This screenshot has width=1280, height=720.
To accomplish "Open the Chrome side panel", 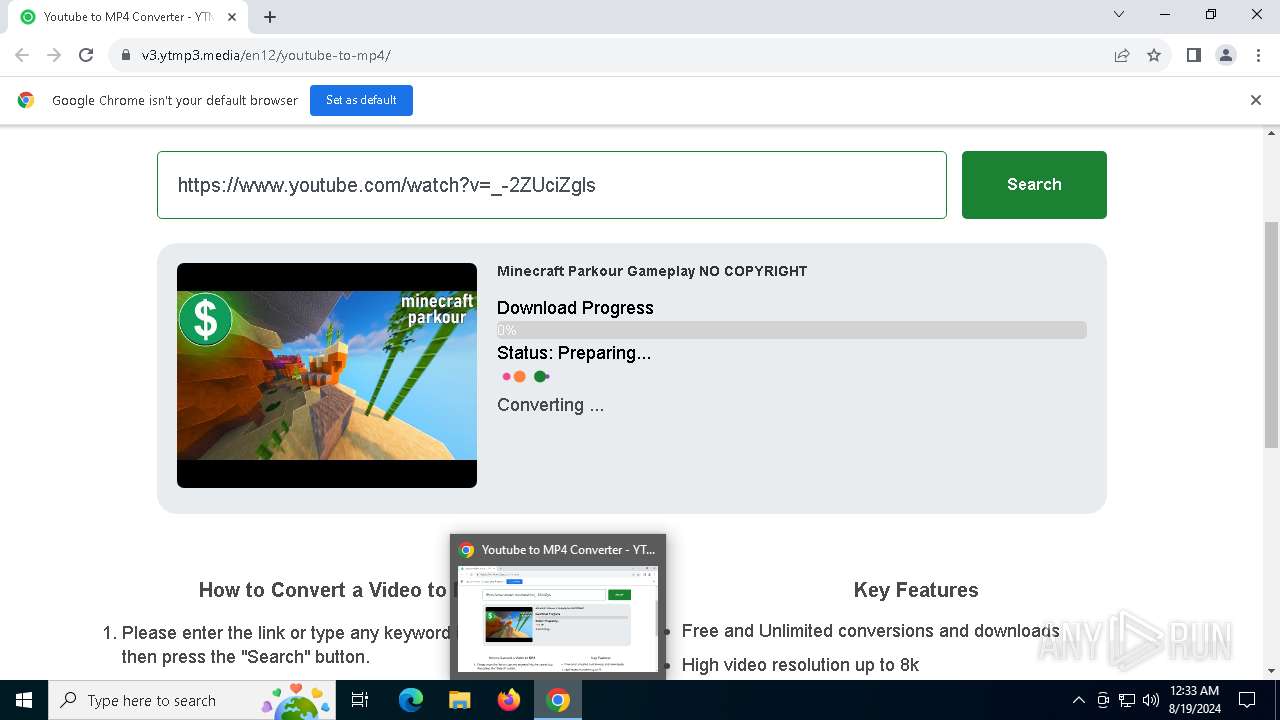I will [x=1193, y=55].
